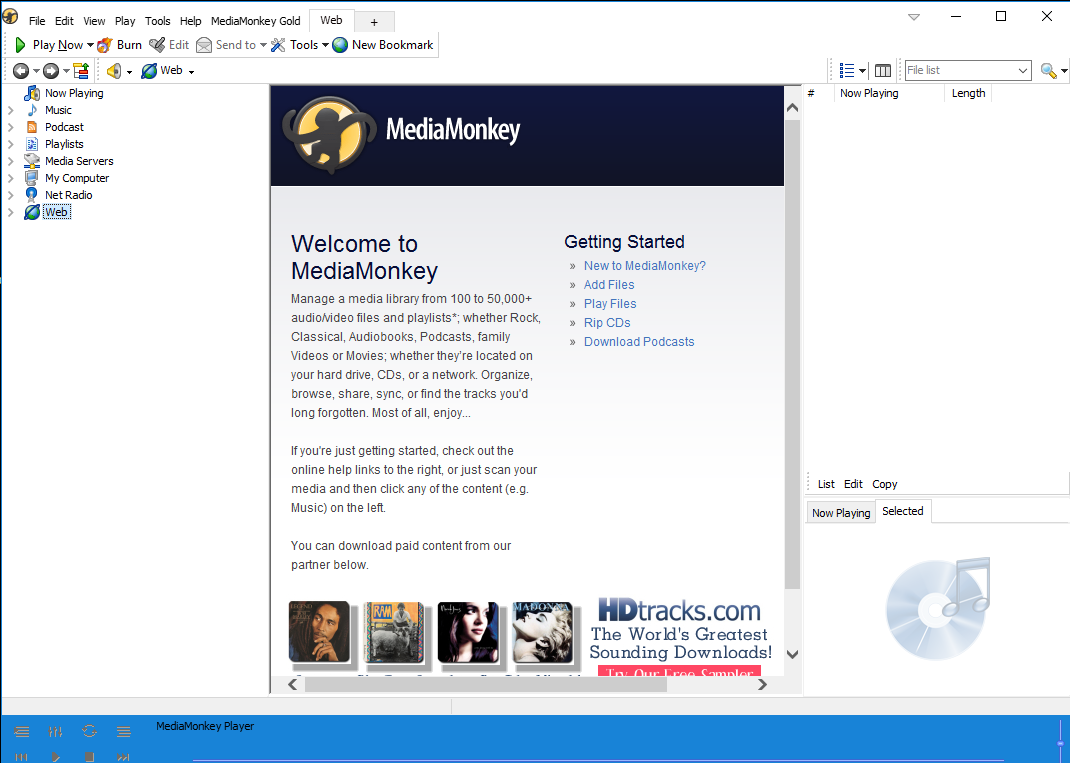This screenshot has height=763, width=1070.
Task: Stop playback in the player bar
Action: tap(89, 757)
